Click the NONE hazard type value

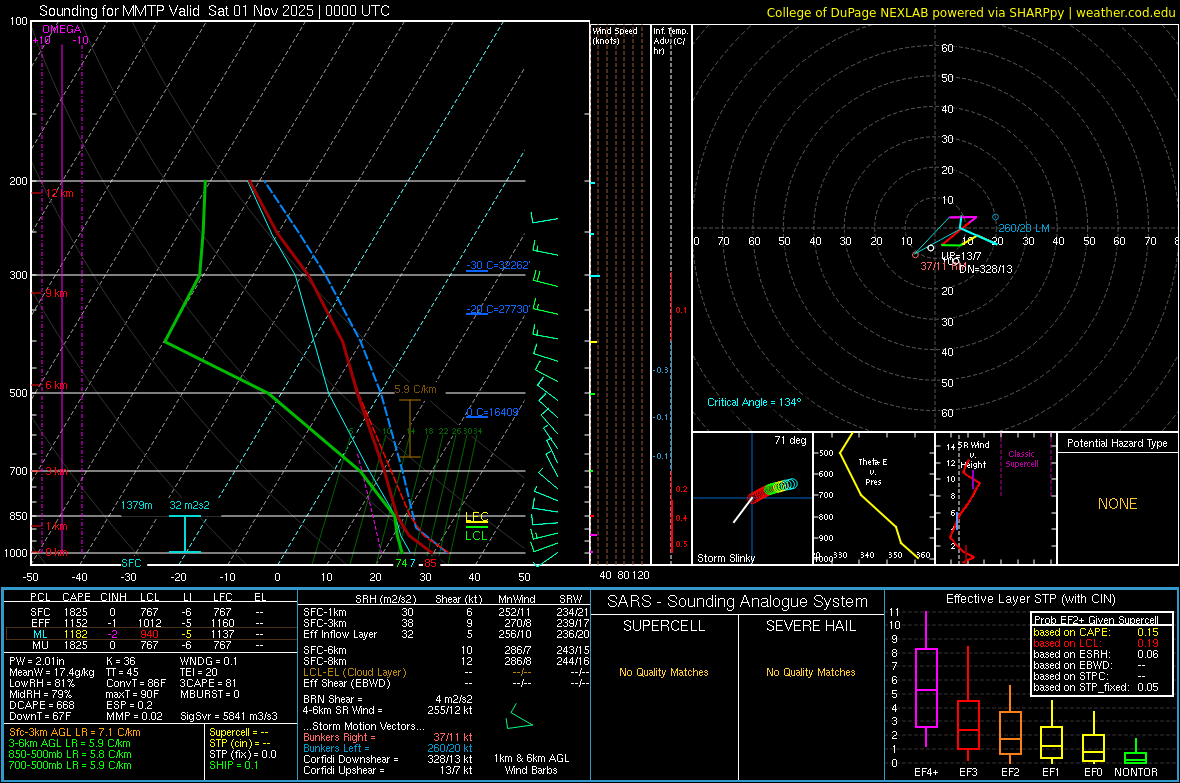[x=1117, y=504]
